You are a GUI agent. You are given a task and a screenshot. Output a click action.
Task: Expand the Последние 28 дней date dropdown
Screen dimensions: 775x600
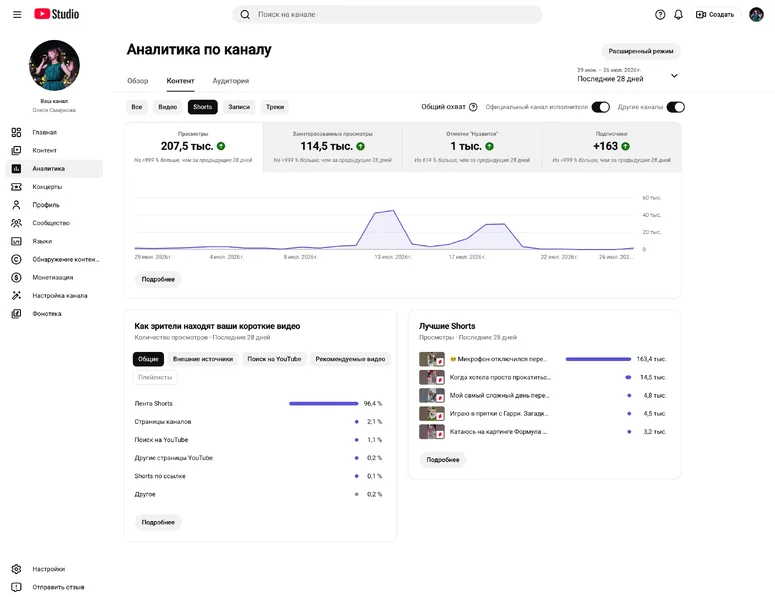[674, 76]
